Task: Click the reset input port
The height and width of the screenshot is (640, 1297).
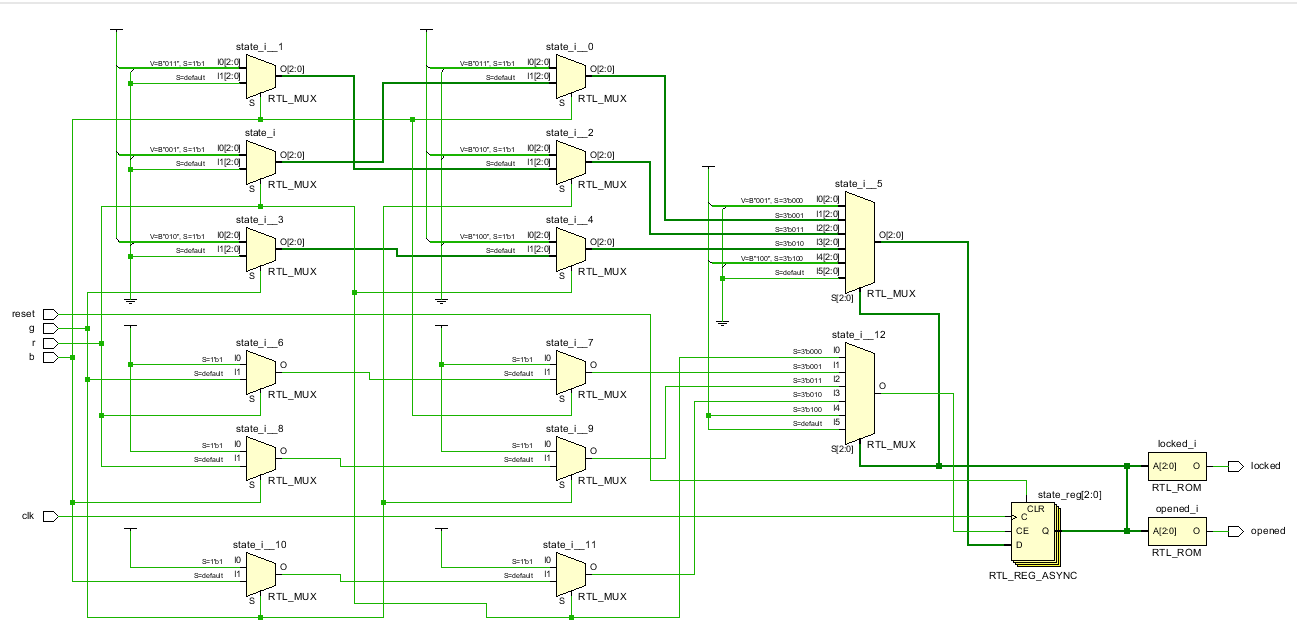Action: pyautogui.click(x=51, y=314)
